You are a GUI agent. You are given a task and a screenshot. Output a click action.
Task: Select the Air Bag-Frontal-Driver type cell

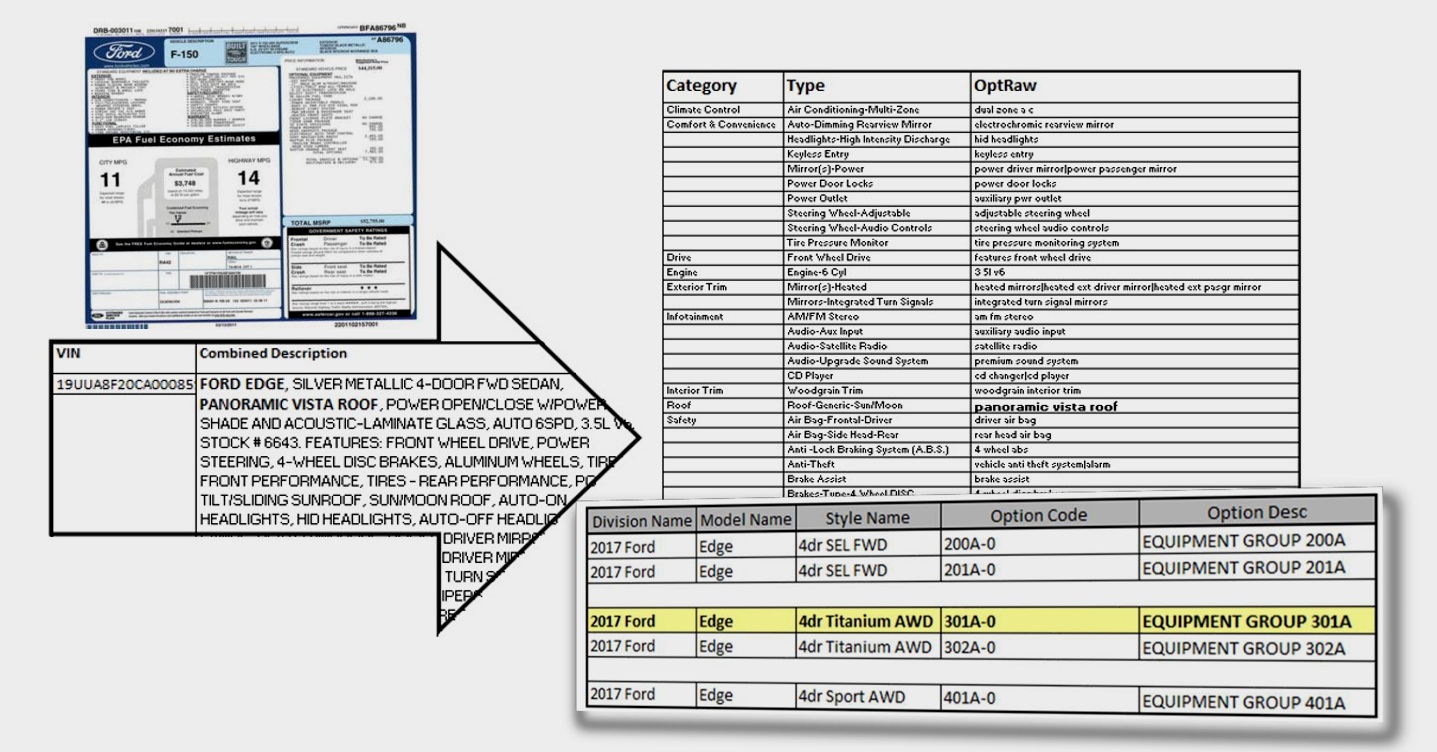875,421
